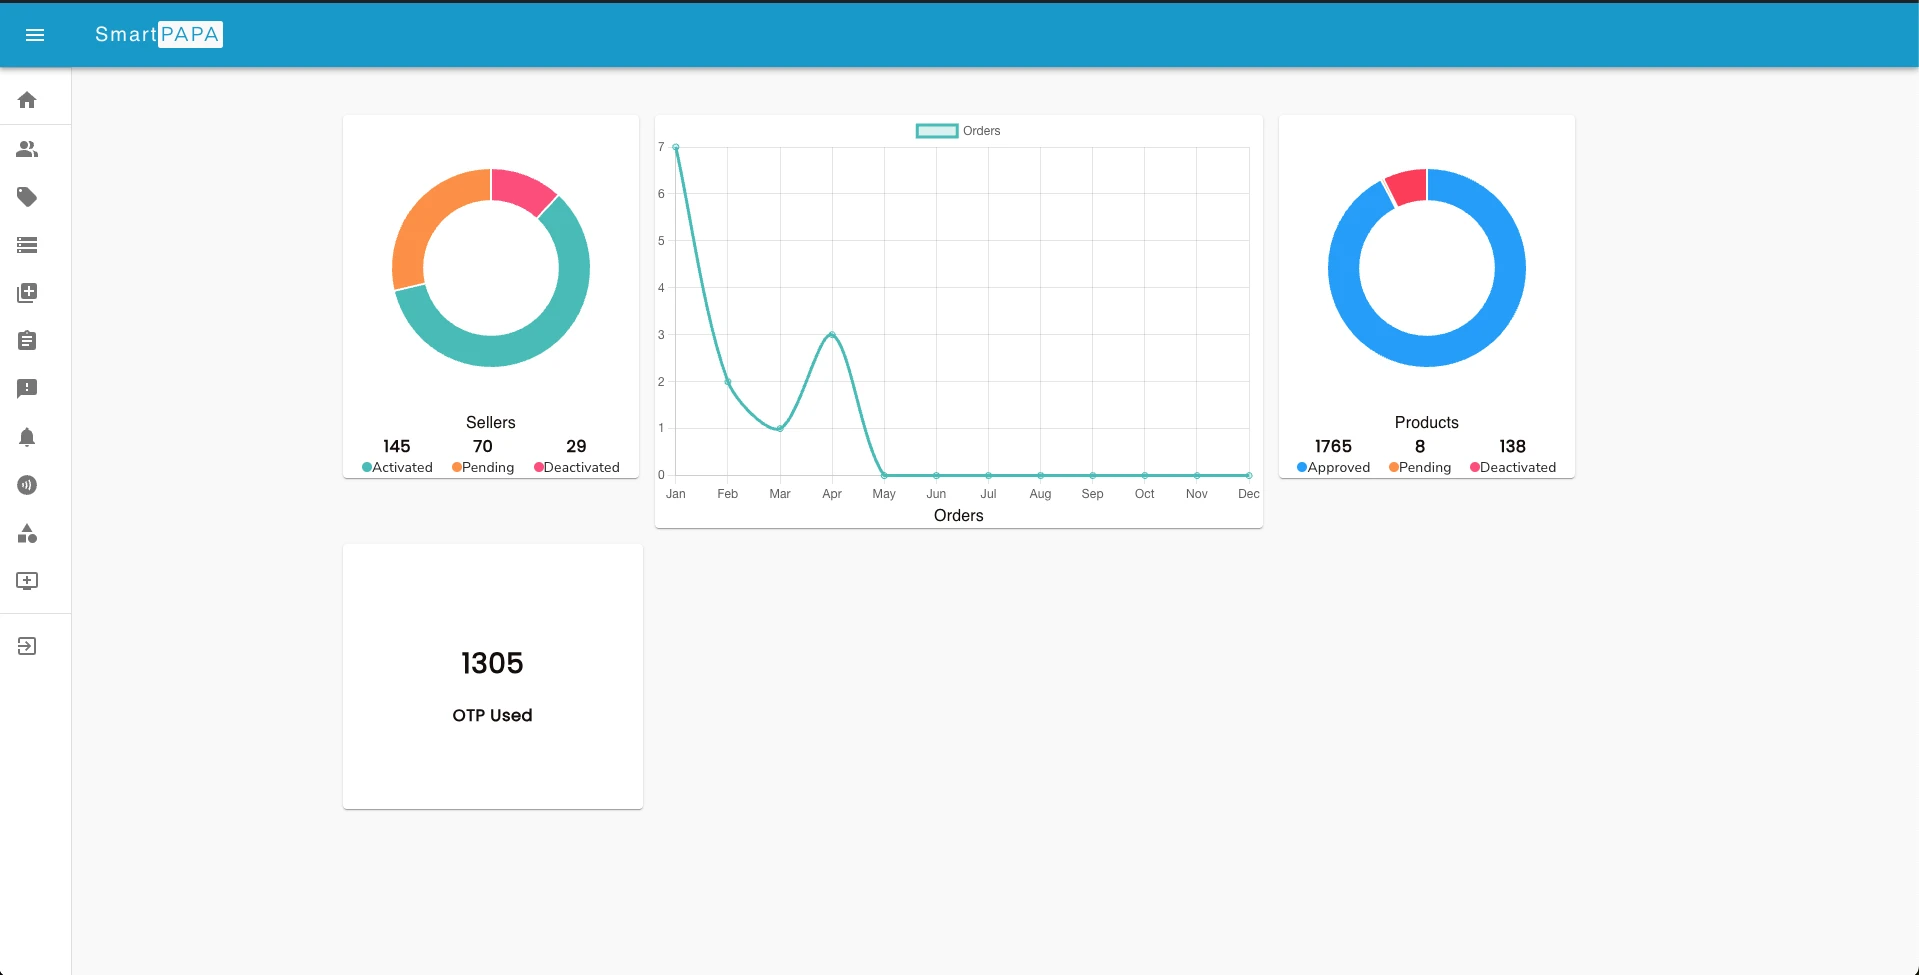Open the hamburger menu in header
This screenshot has height=975, width=1919.
pyautogui.click(x=35, y=35)
